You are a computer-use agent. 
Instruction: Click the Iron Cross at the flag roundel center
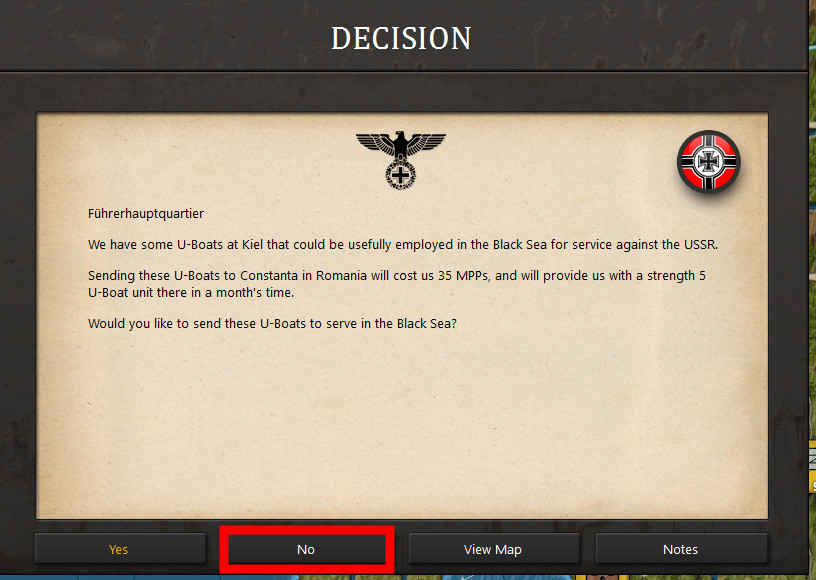708,161
